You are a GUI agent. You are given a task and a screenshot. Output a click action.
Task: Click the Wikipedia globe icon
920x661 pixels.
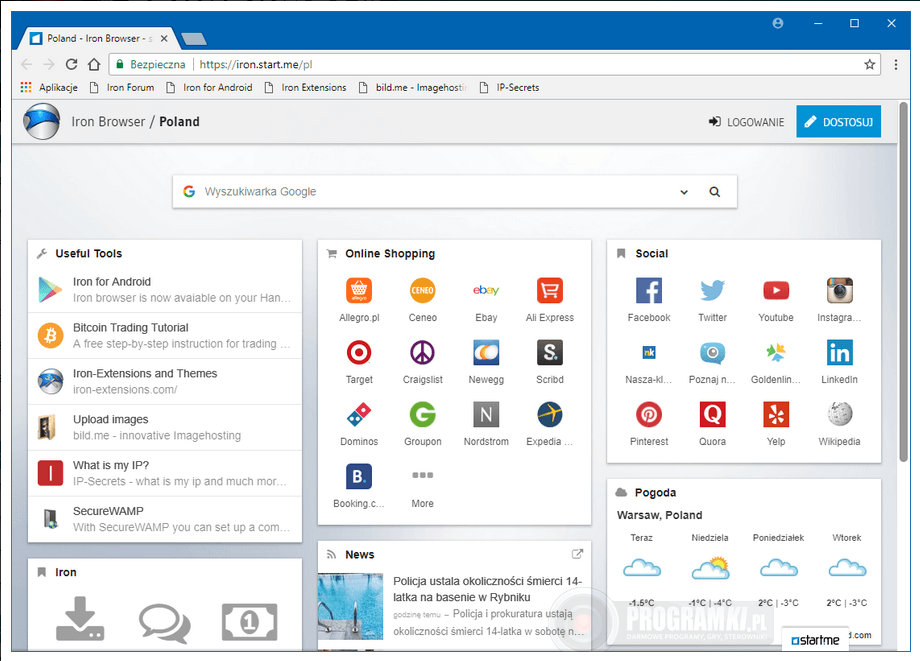840,415
